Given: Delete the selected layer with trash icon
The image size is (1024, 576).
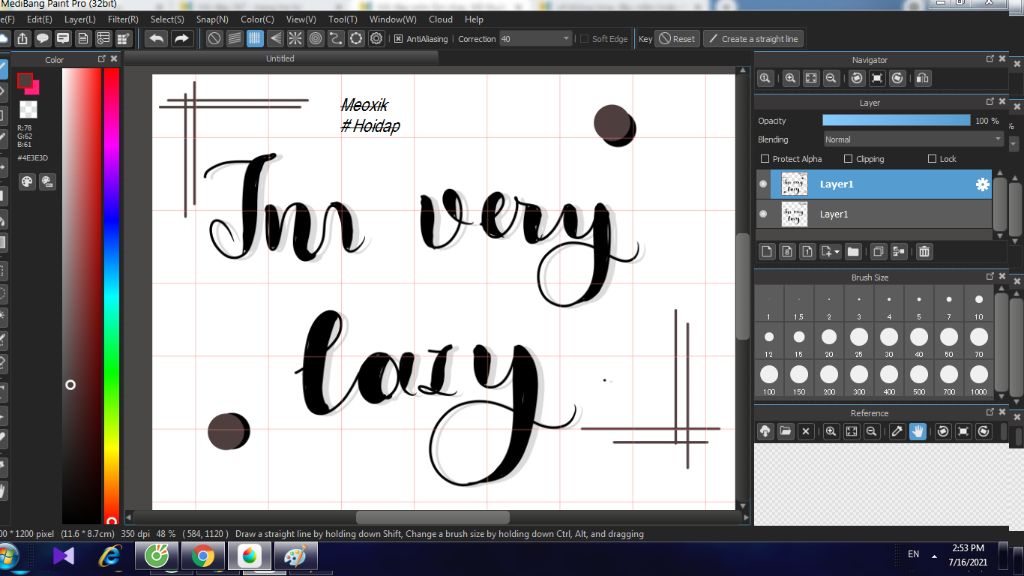Looking at the screenshot, I should pyautogui.click(x=924, y=251).
